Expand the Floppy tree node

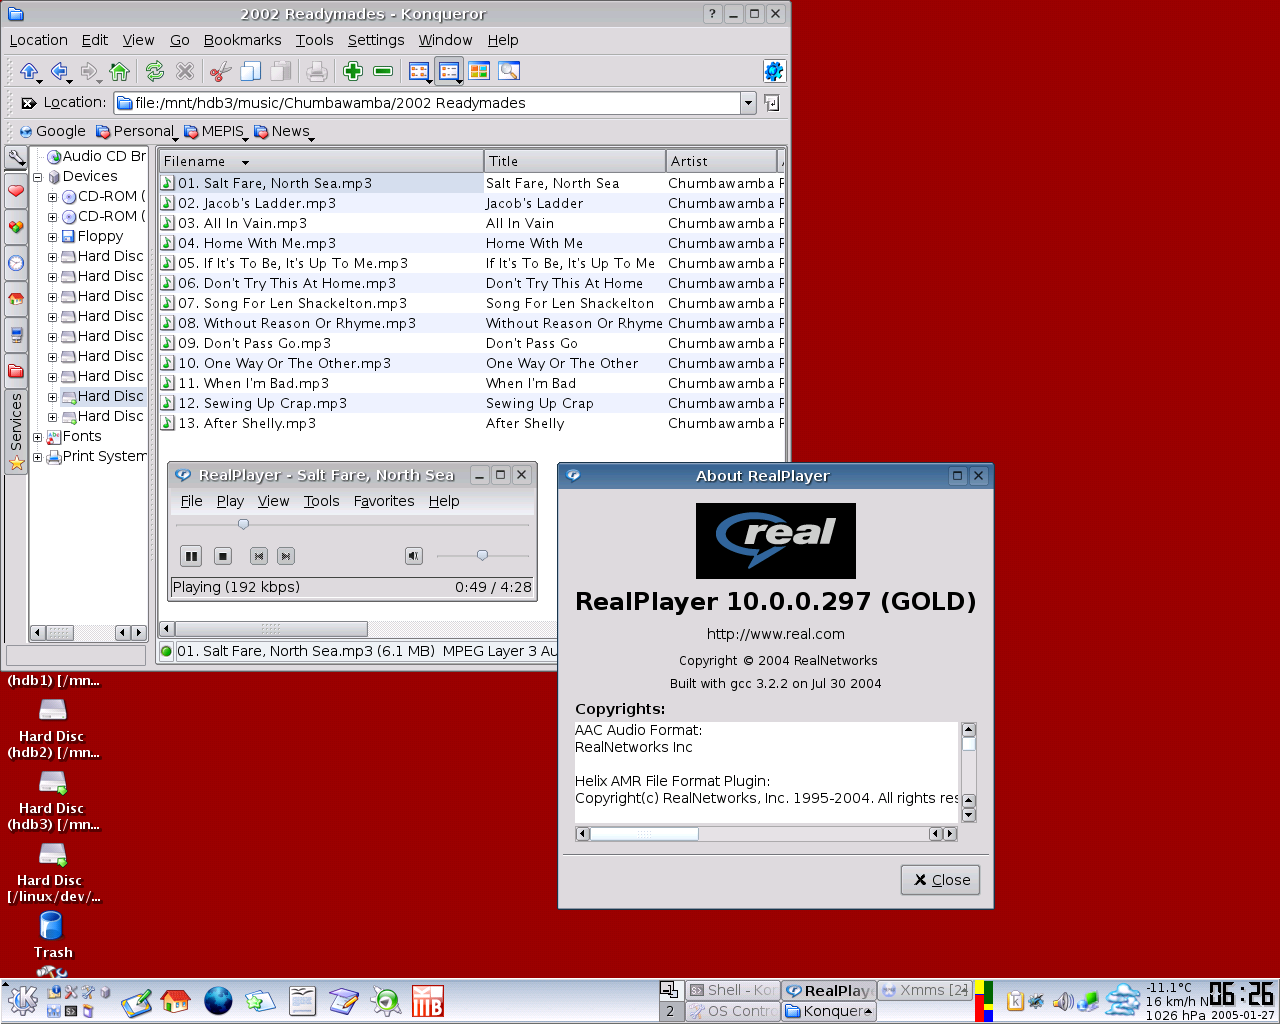(x=53, y=237)
